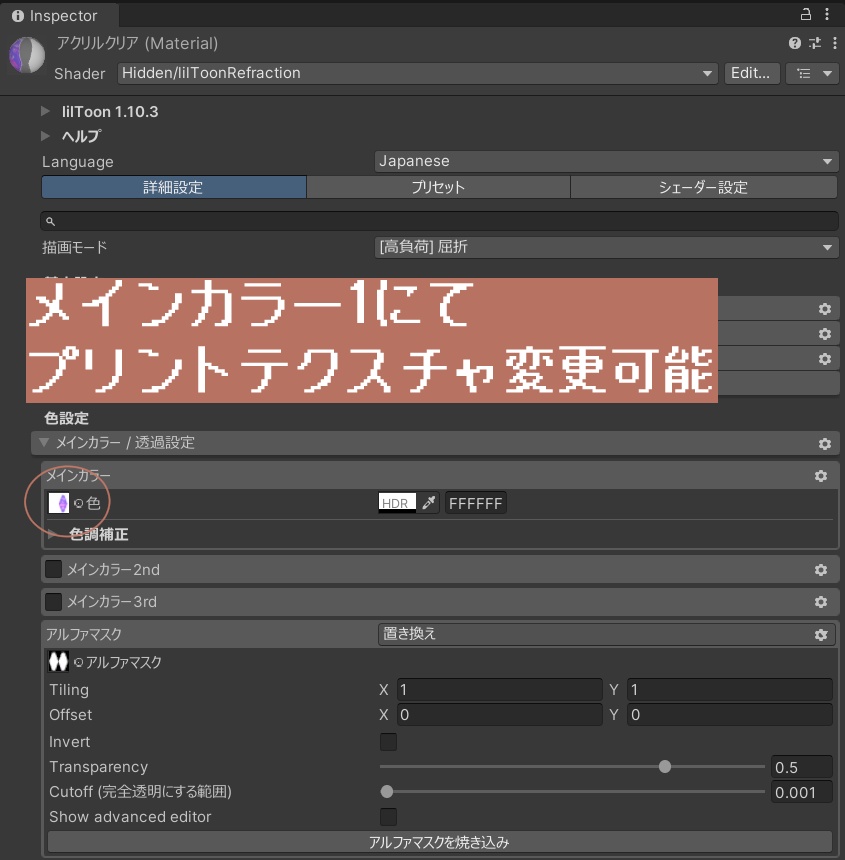Open gear menu for メインカラー3rd
The width and height of the screenshot is (845, 860).
coord(821,602)
